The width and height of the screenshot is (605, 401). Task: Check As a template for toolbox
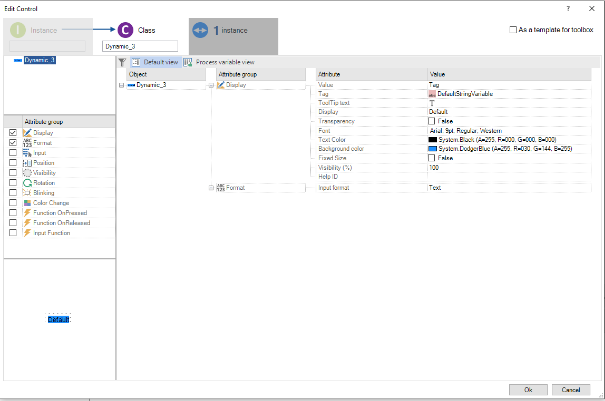click(x=513, y=30)
